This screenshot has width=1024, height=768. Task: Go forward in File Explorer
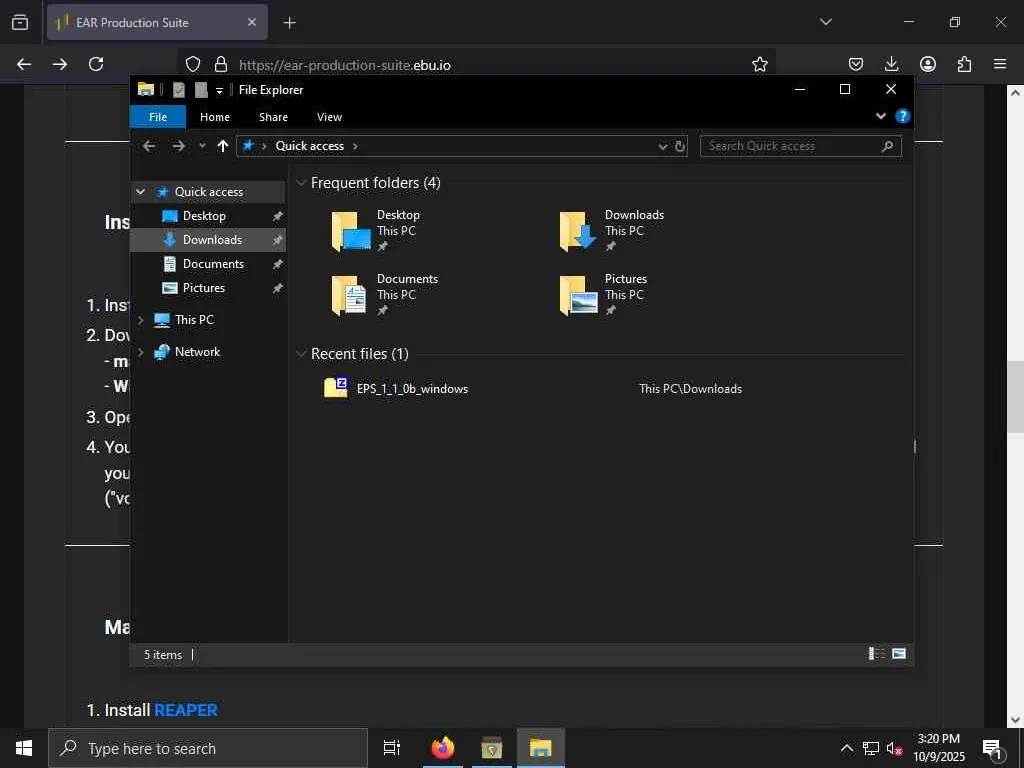click(178, 146)
